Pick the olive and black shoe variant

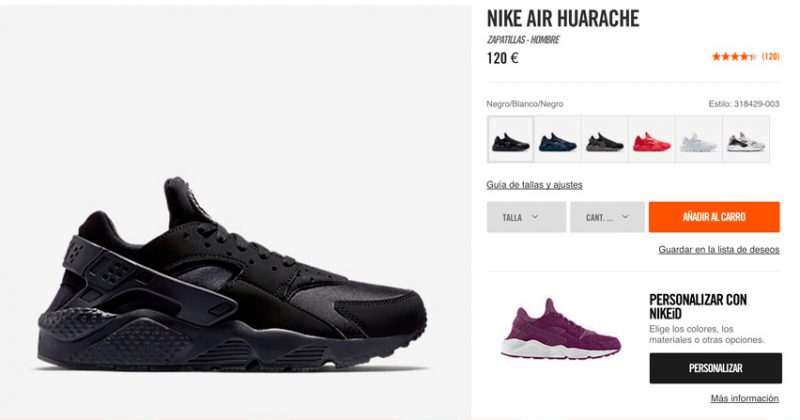pyautogui.click(x=605, y=139)
